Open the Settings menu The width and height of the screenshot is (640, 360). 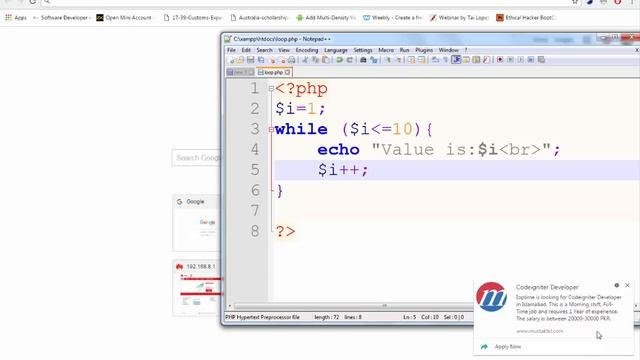[362, 50]
